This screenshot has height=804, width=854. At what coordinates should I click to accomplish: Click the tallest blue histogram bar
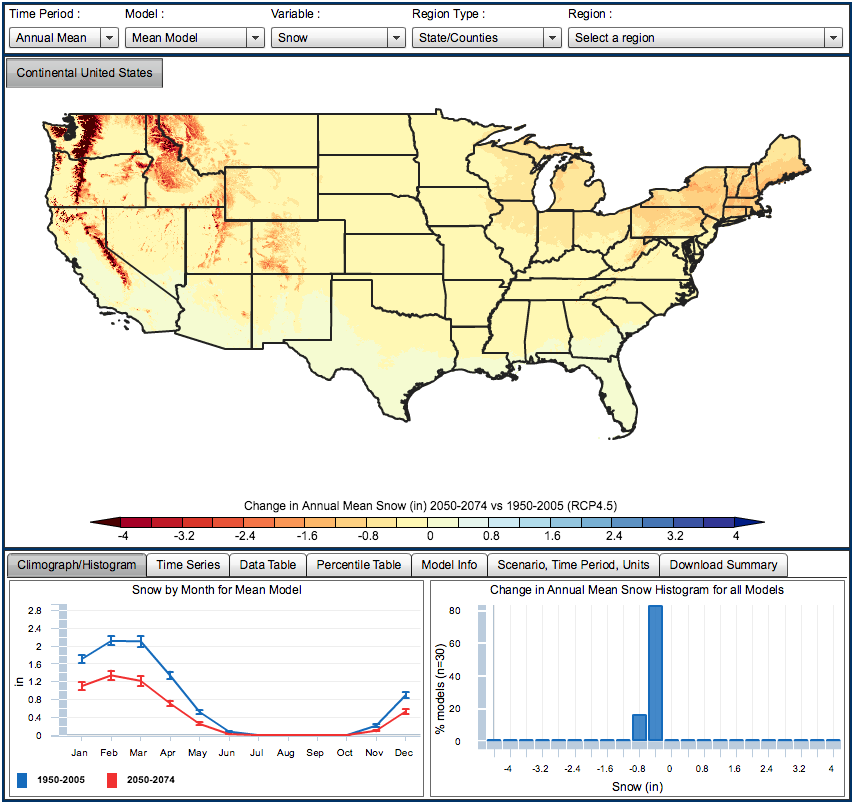[655, 672]
